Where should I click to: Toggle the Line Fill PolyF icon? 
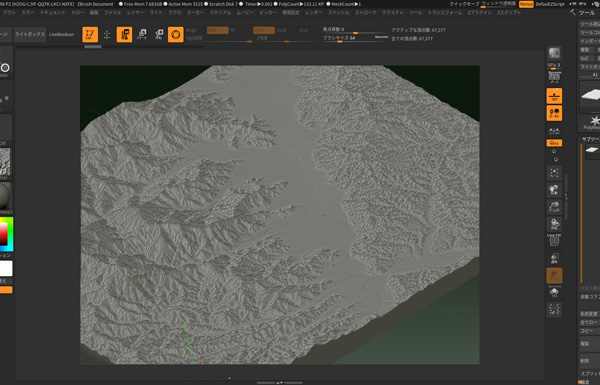[554, 240]
